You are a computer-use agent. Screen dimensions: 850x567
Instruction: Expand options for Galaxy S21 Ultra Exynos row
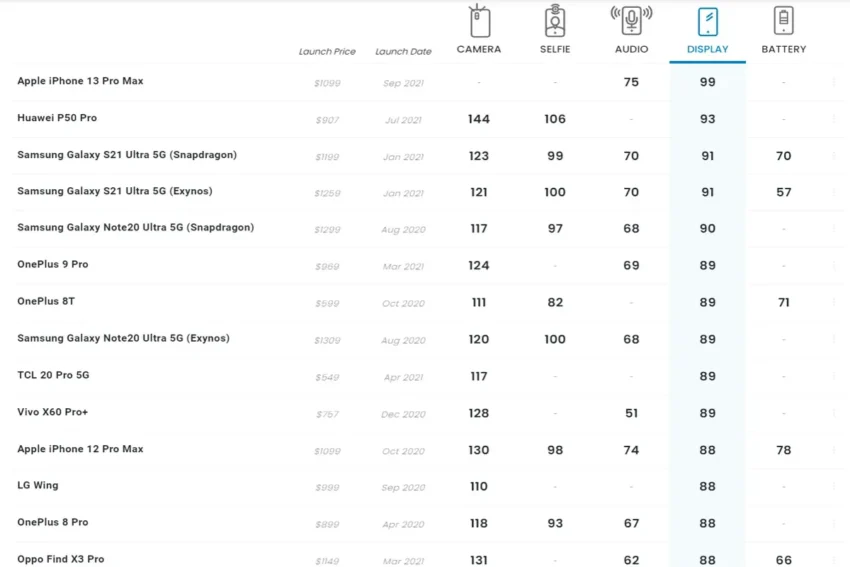click(x=834, y=193)
